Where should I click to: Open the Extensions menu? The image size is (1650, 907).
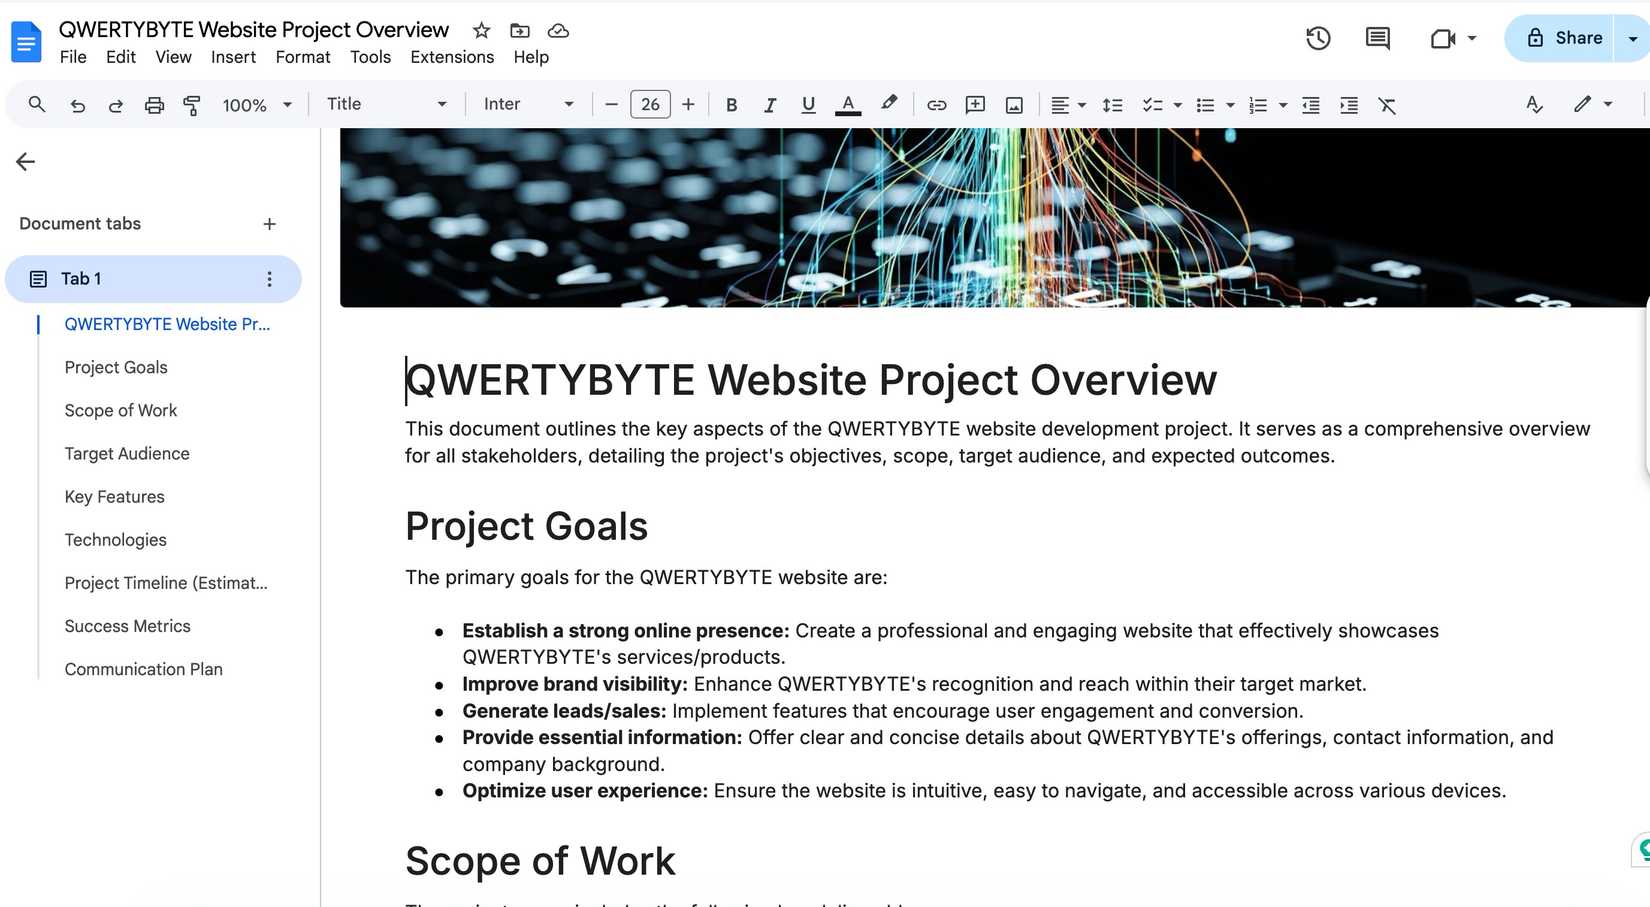pyautogui.click(x=452, y=57)
